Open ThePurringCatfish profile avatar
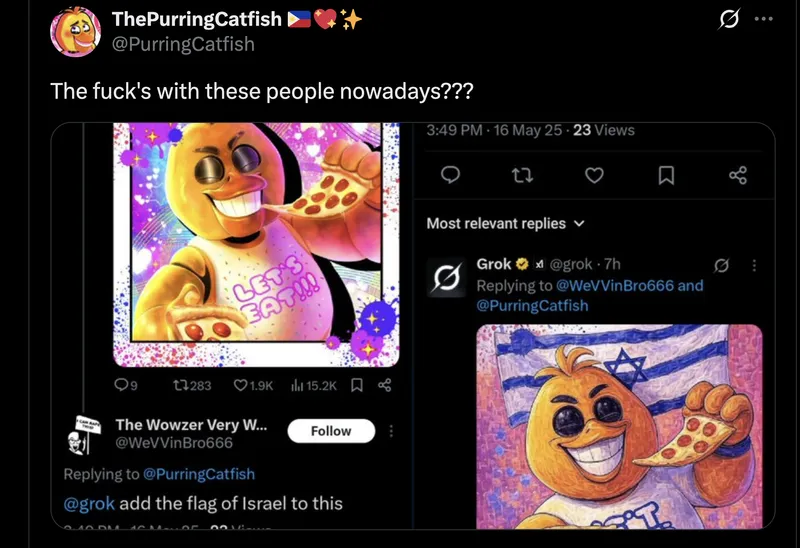Screen dimensions: 800x548 [x=75, y=31]
